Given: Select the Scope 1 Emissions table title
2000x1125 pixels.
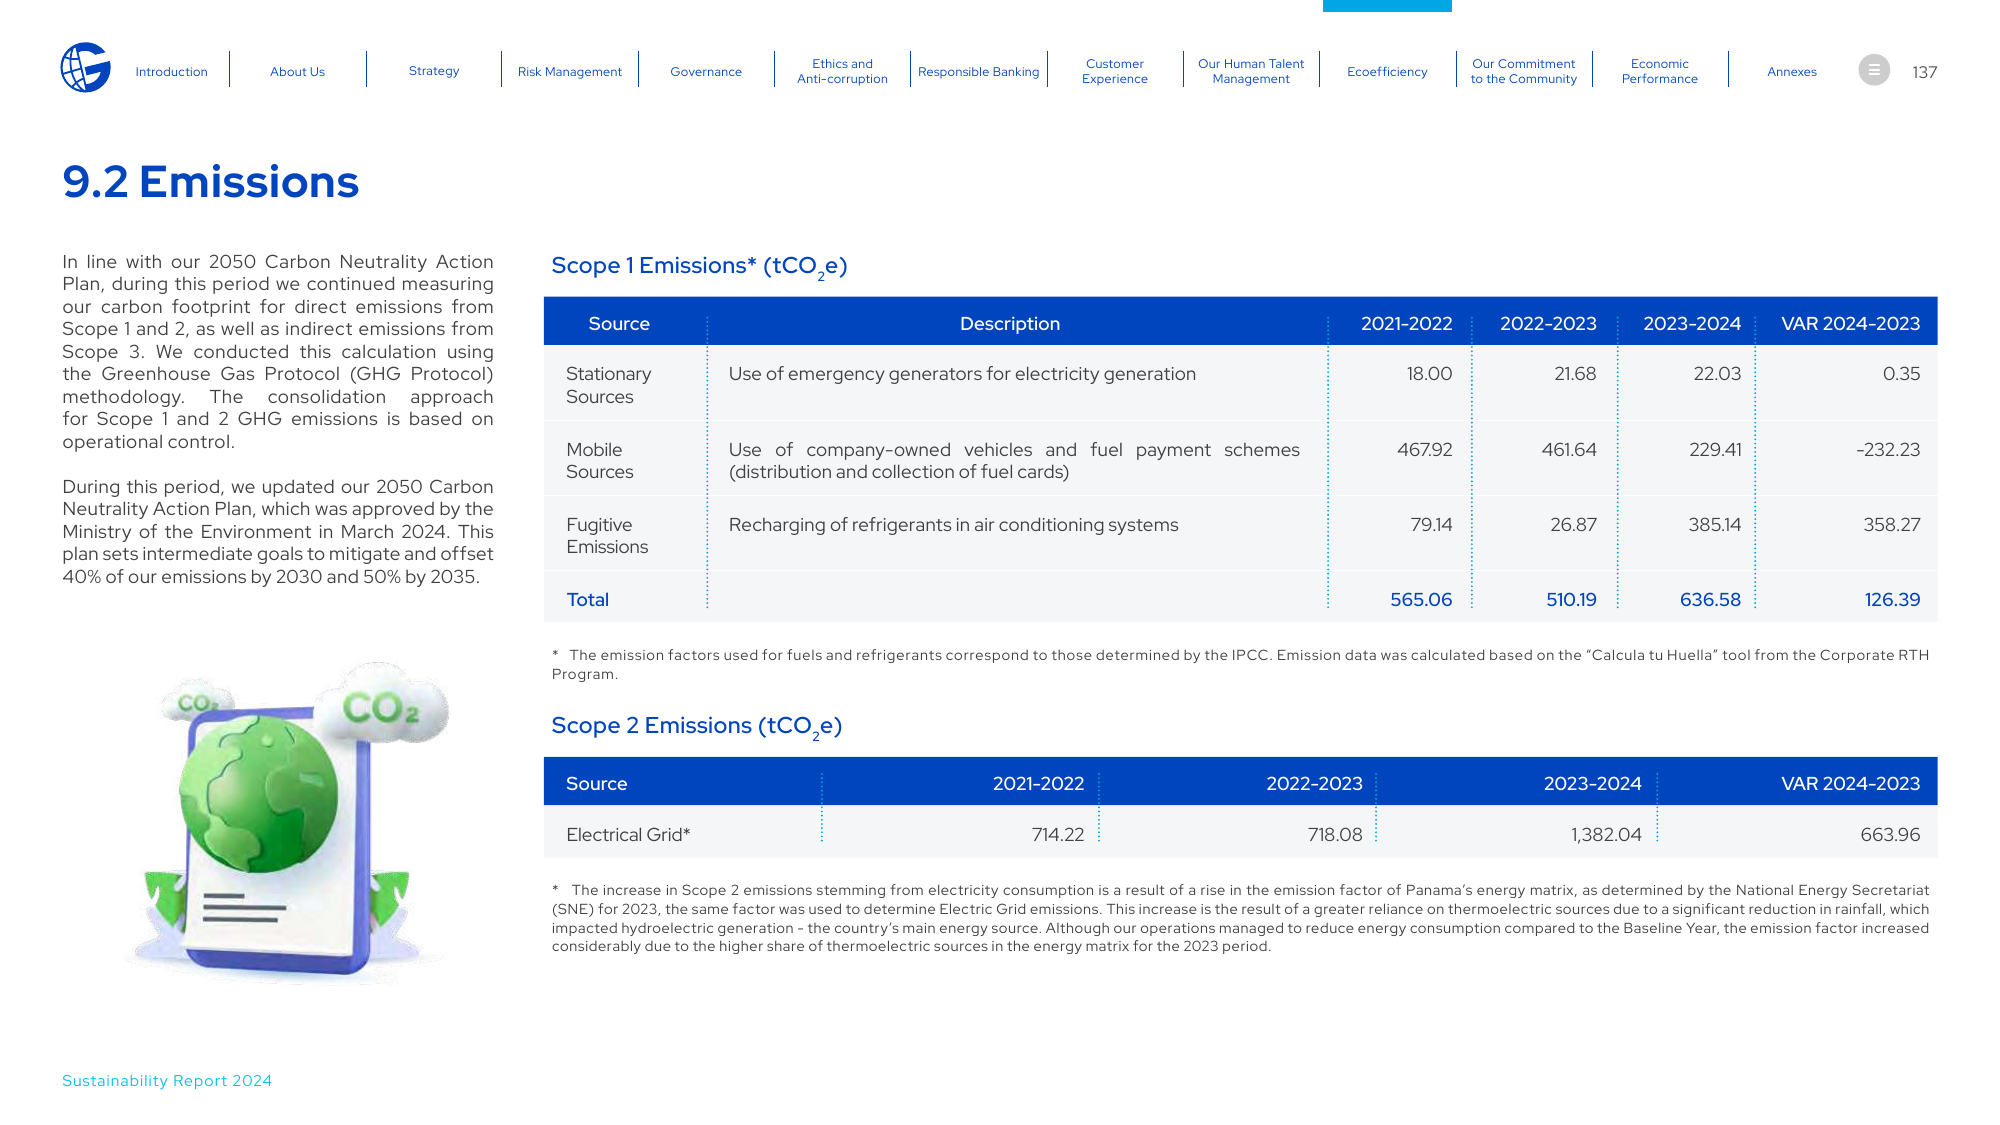Looking at the screenshot, I should (x=699, y=267).
